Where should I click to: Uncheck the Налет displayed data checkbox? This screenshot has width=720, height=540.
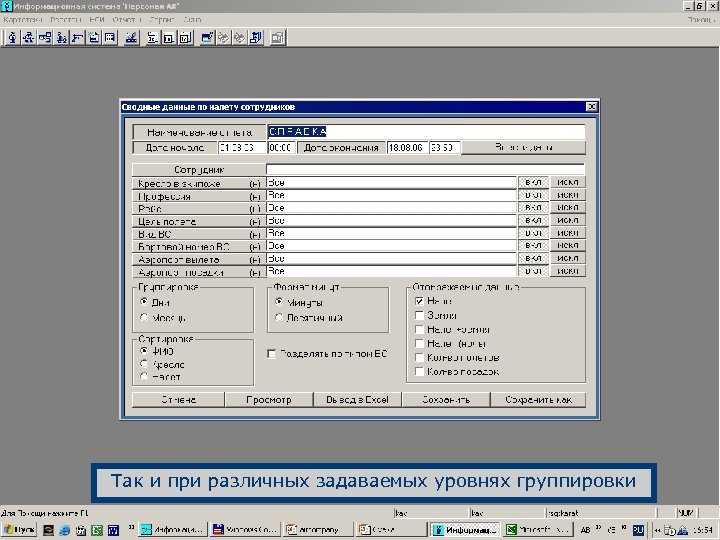point(419,301)
